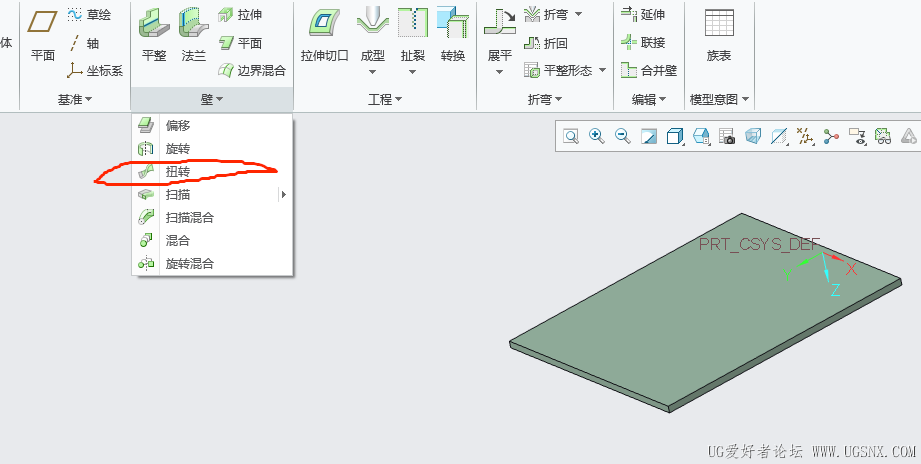Choose 扫描混合 from the wall menu
921x464 pixels.
tap(211, 217)
